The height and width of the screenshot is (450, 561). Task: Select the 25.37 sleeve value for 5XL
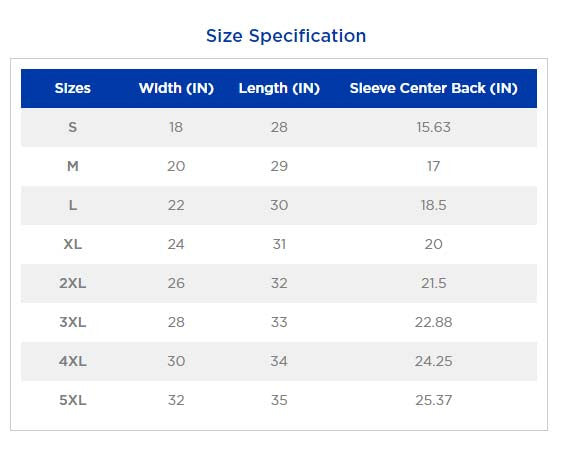pyautogui.click(x=433, y=400)
